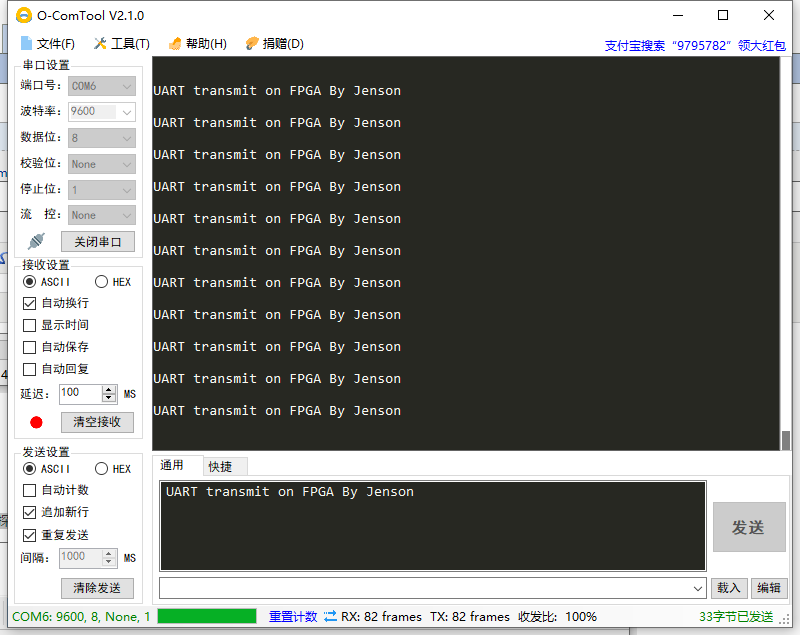Open the 流控 None dropdown

102,215
